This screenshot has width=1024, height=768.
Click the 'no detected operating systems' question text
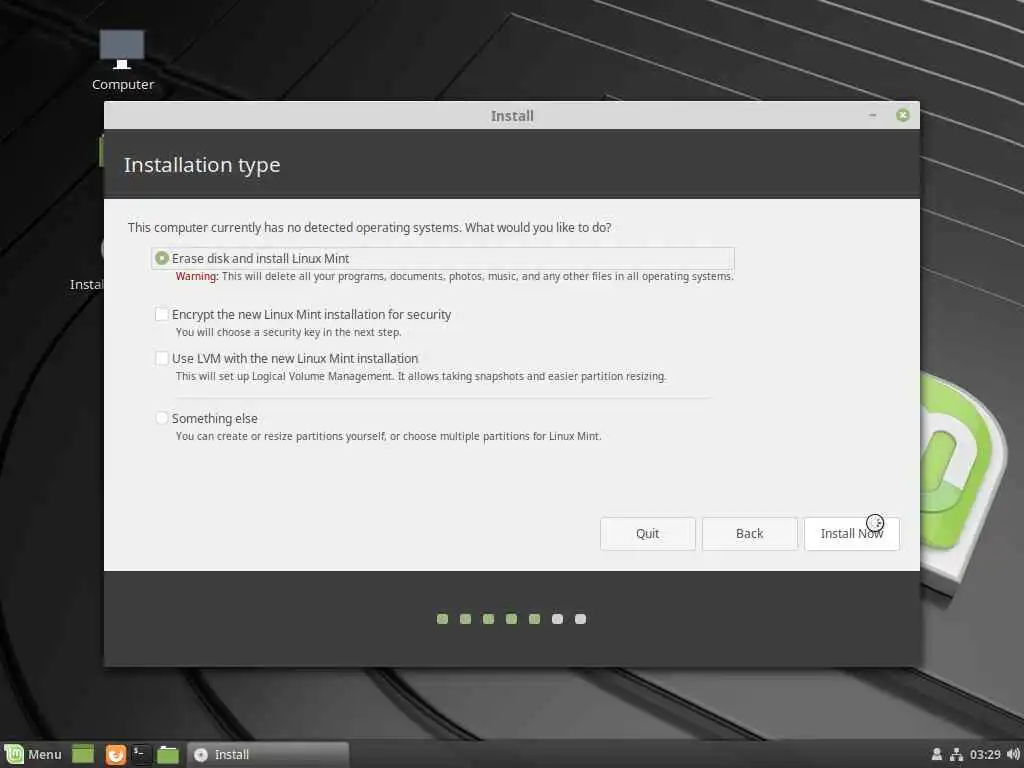click(x=370, y=227)
